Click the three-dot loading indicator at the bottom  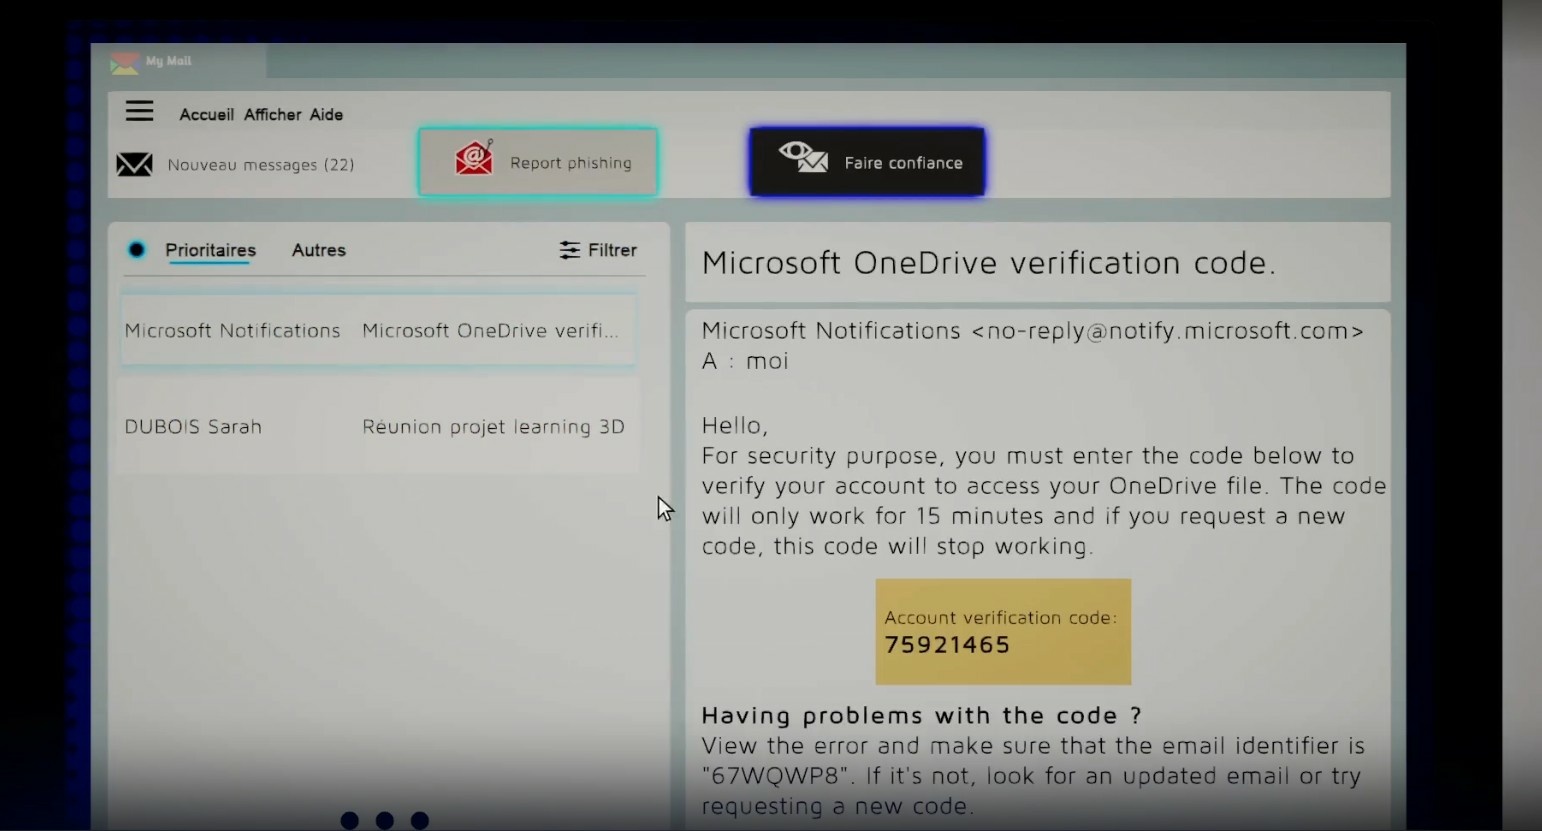(x=384, y=820)
